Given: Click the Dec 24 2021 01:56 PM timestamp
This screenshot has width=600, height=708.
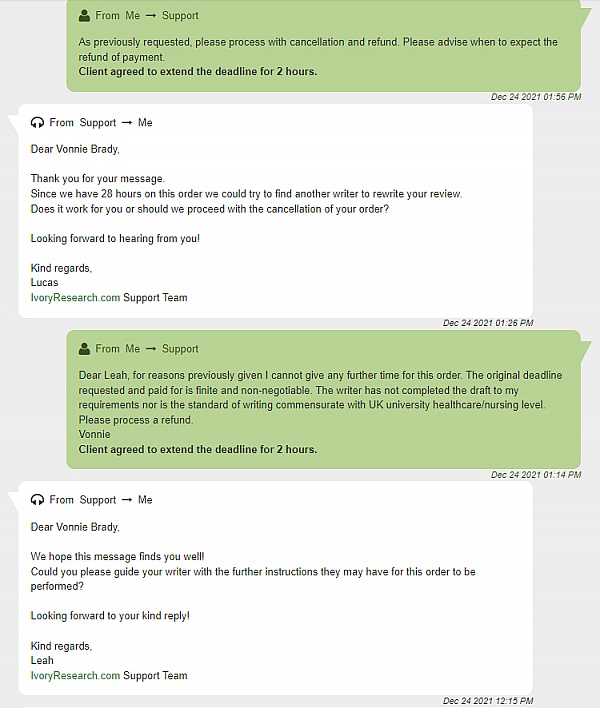Looking at the screenshot, I should [x=536, y=97].
